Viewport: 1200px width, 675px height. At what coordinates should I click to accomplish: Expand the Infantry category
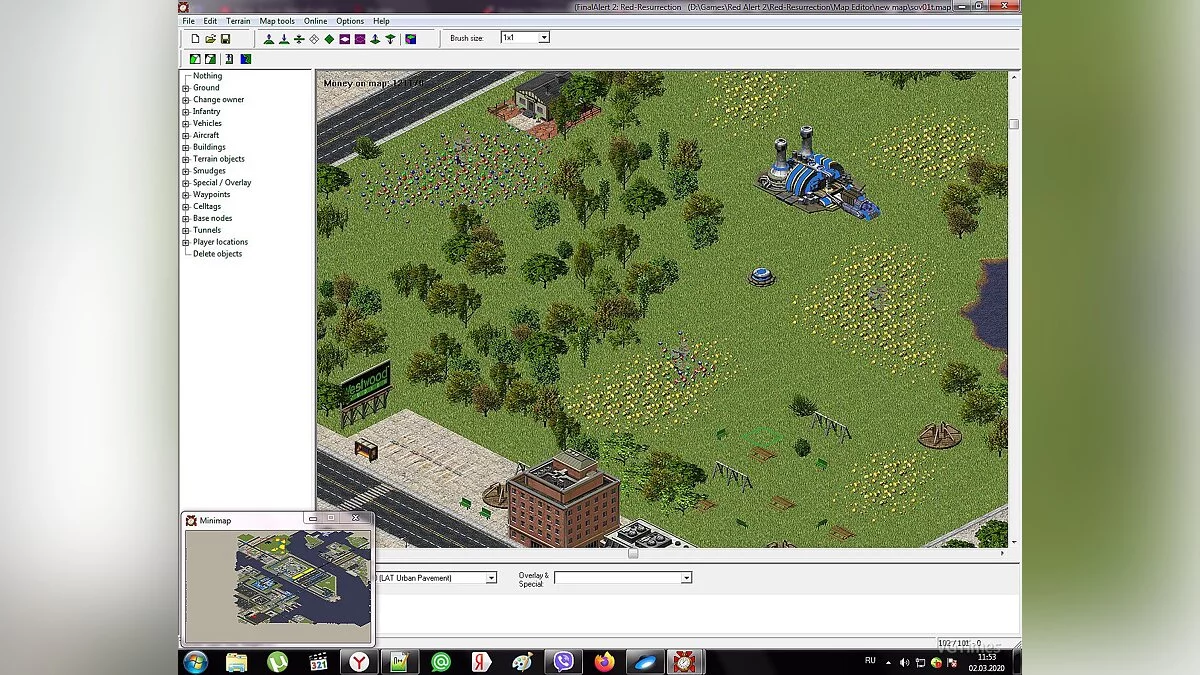186,111
